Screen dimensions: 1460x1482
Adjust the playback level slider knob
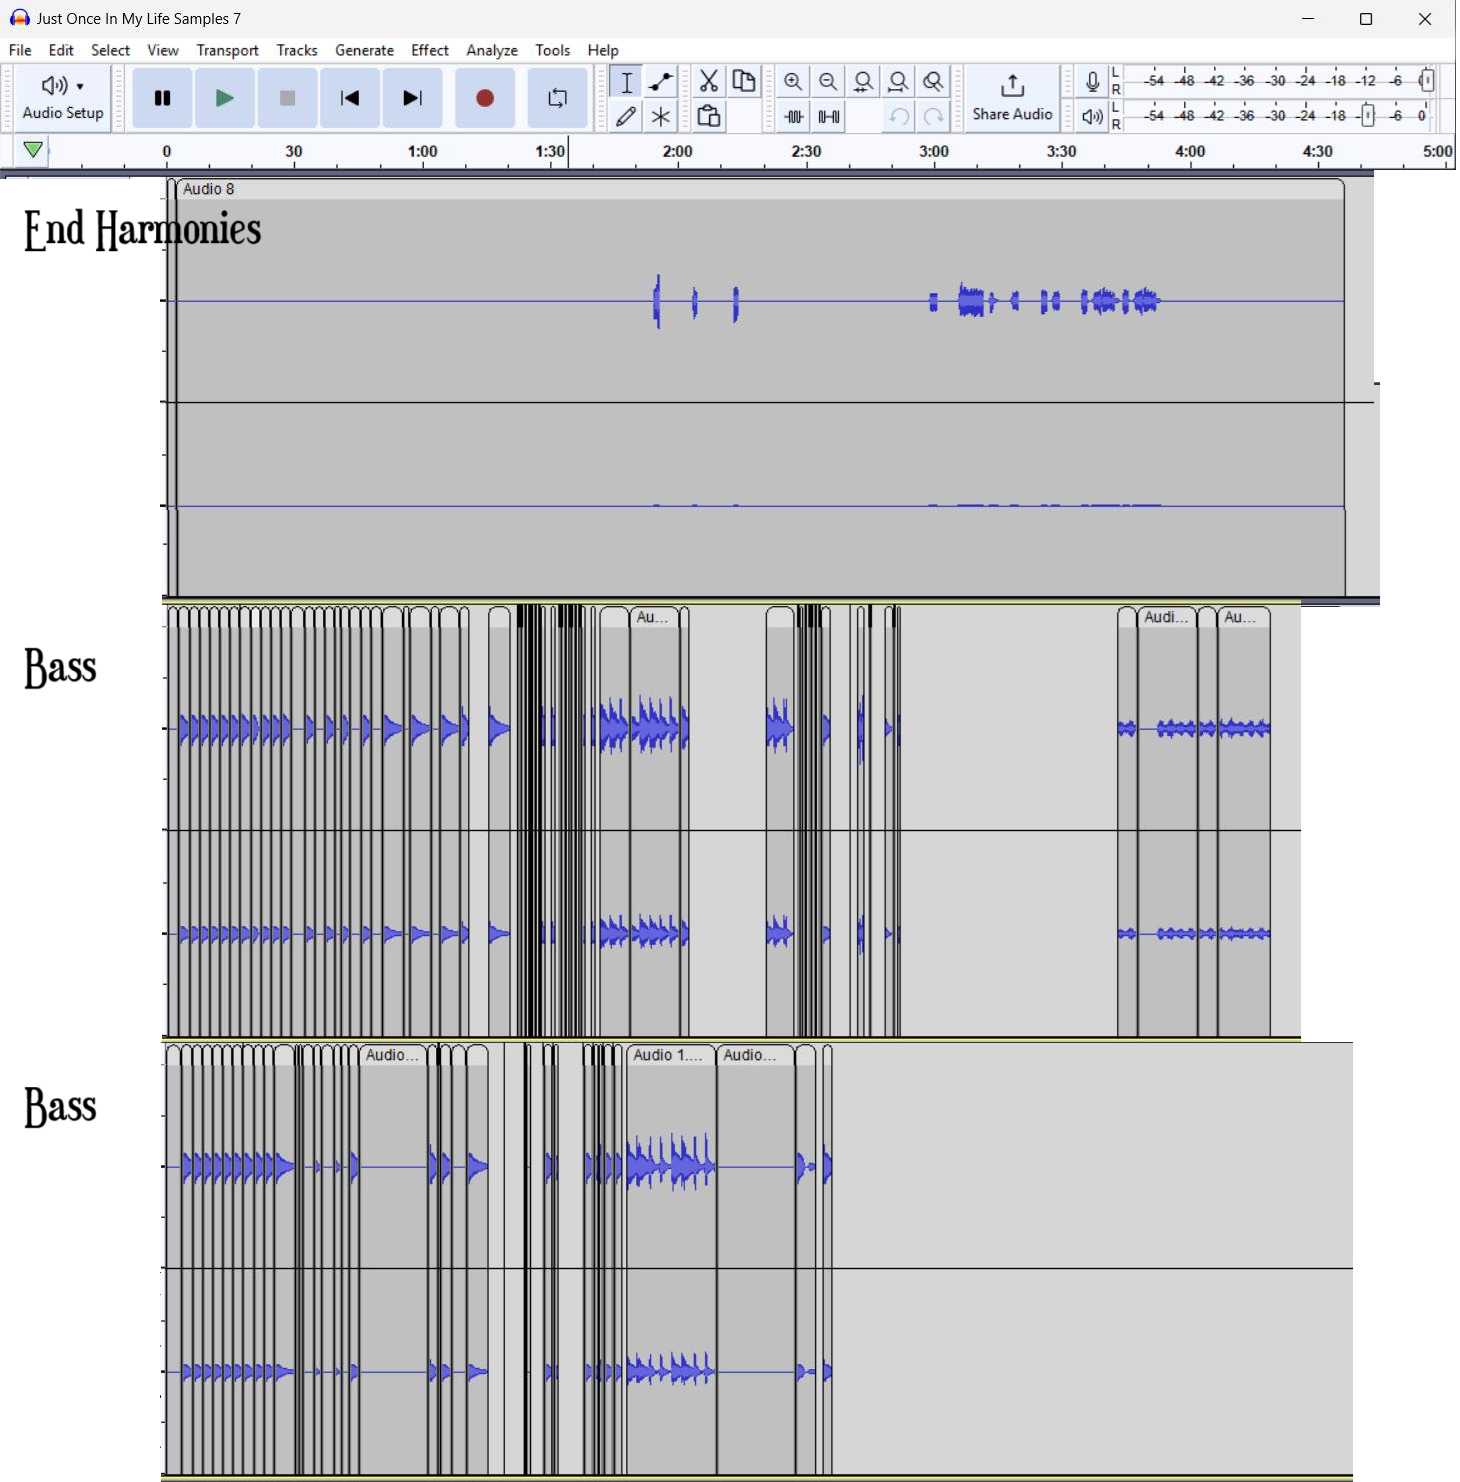pyautogui.click(x=1368, y=116)
